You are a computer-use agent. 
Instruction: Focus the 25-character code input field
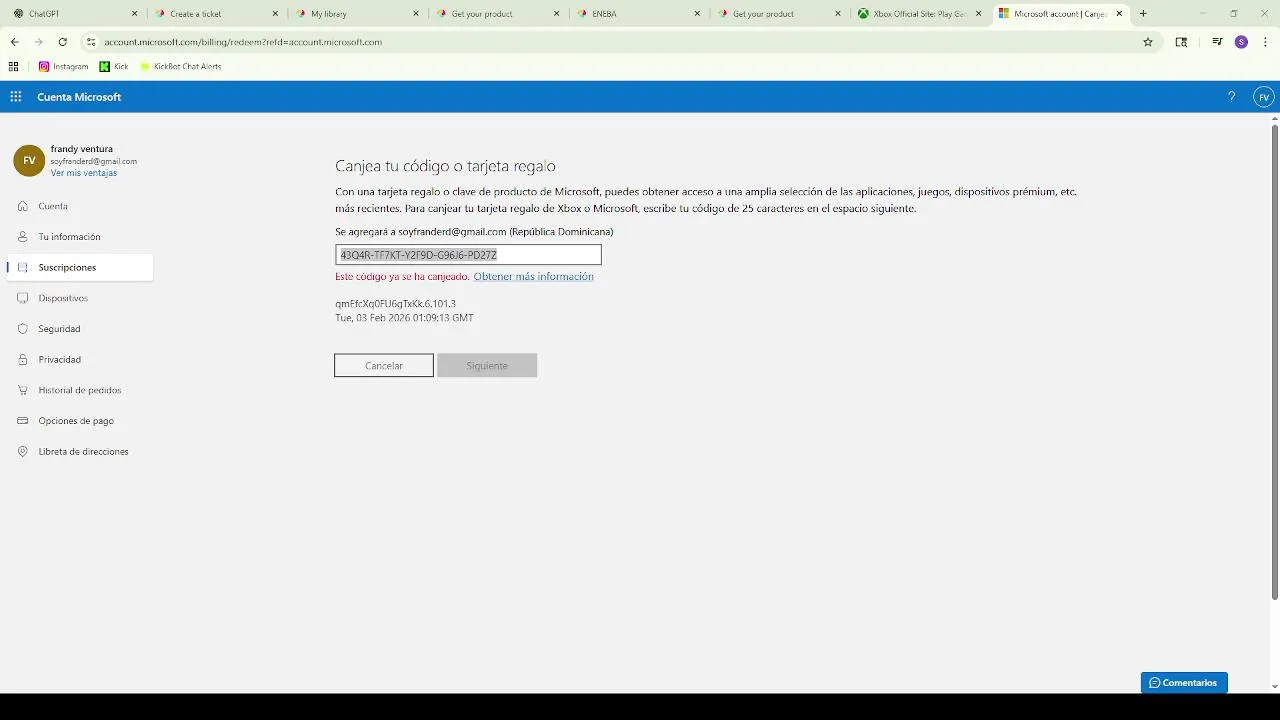click(468, 255)
